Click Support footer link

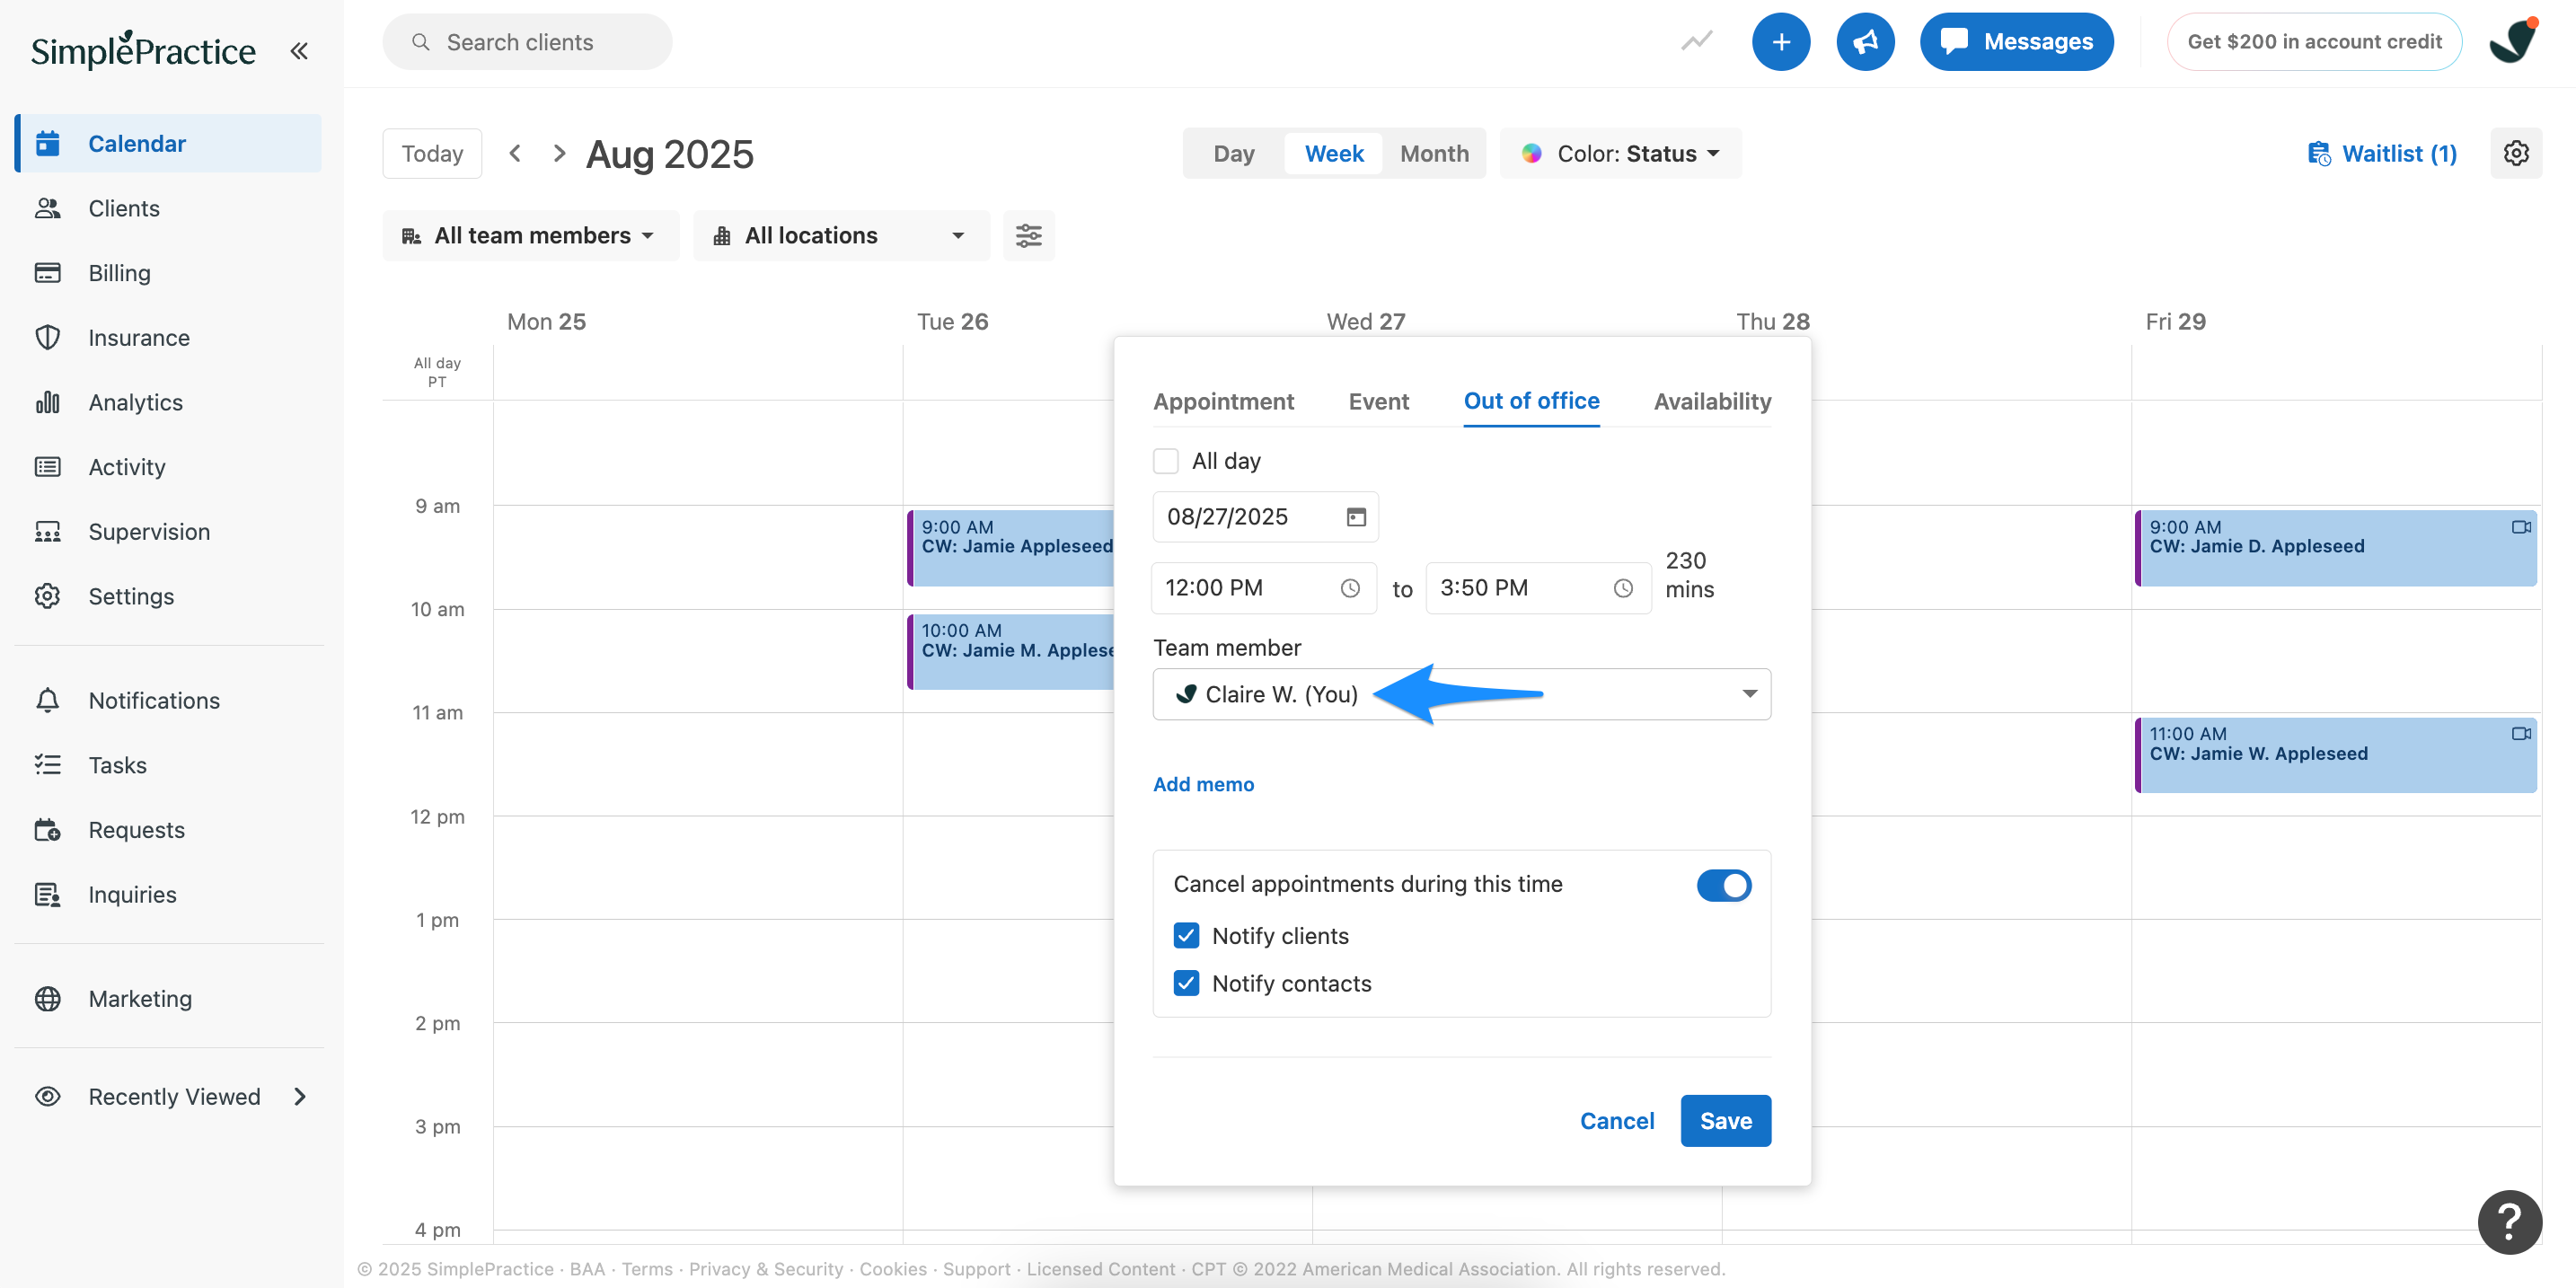click(x=976, y=1268)
